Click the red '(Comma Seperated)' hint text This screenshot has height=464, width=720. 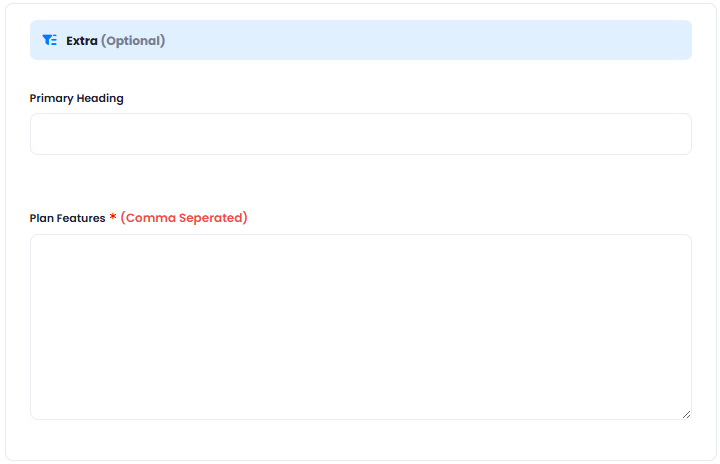click(x=184, y=218)
